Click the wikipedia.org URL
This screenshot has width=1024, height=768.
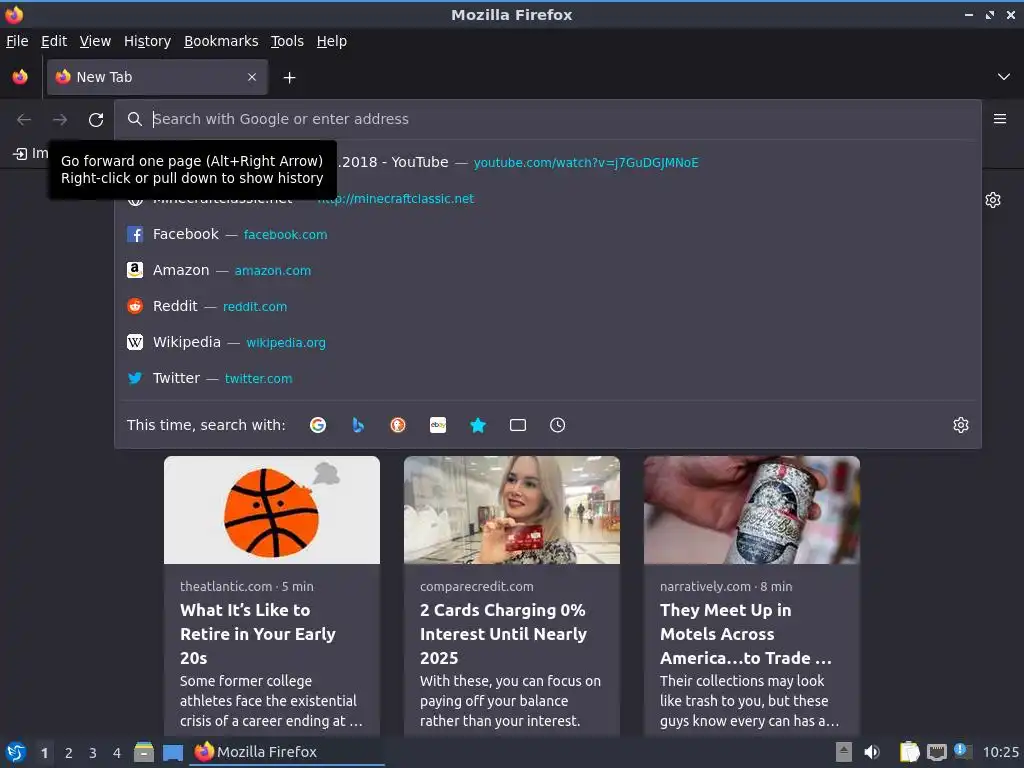285,342
